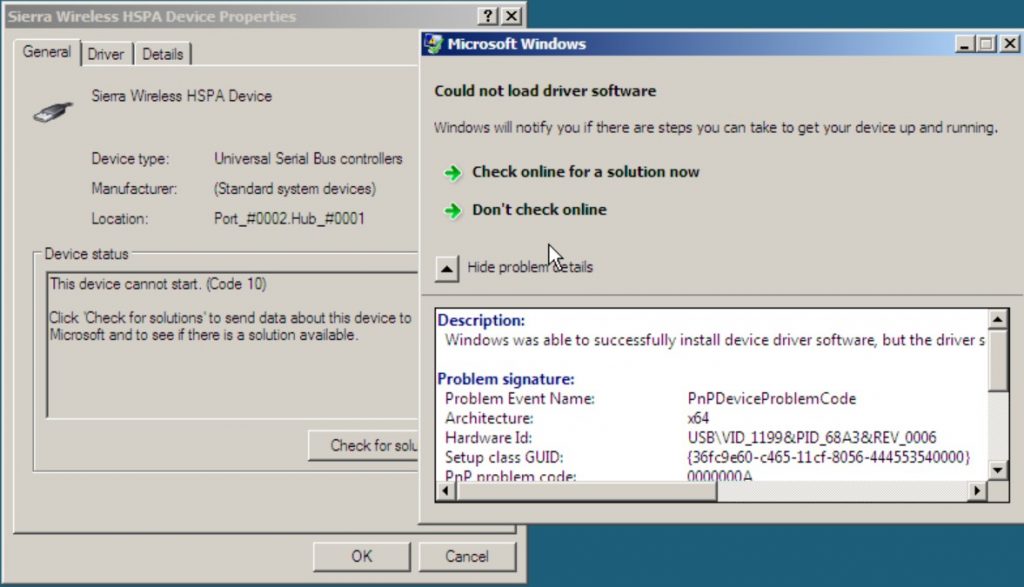This screenshot has width=1024, height=587.
Task: Click the vertical scrollbar thumb in problem details
Action: (997, 360)
